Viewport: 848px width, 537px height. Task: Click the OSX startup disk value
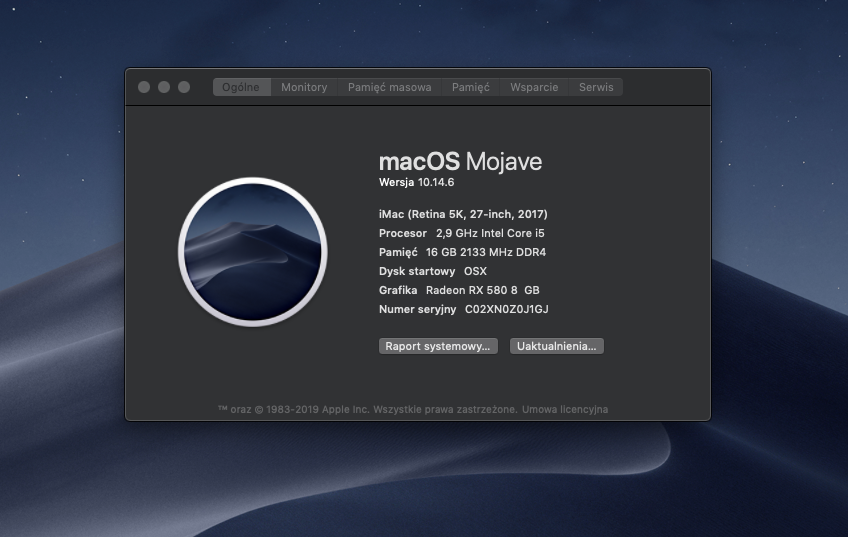[x=475, y=271]
